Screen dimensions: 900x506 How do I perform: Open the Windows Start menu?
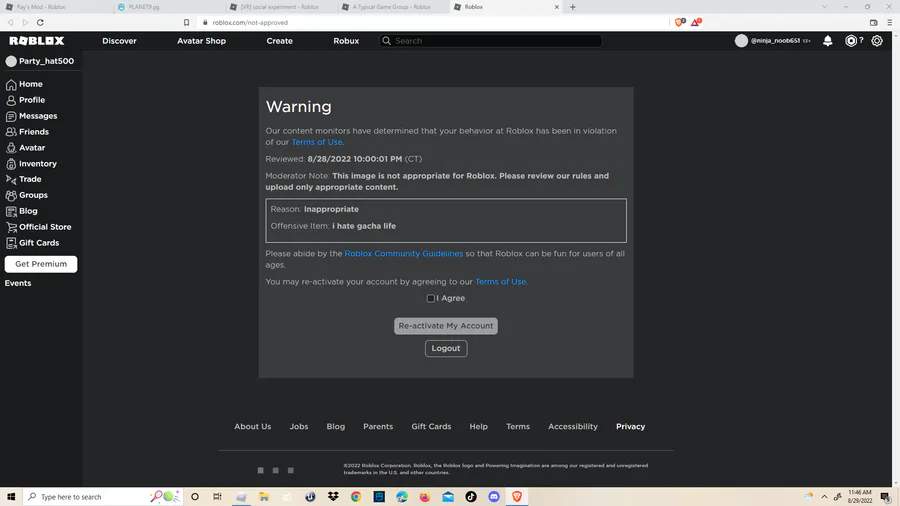point(11,497)
